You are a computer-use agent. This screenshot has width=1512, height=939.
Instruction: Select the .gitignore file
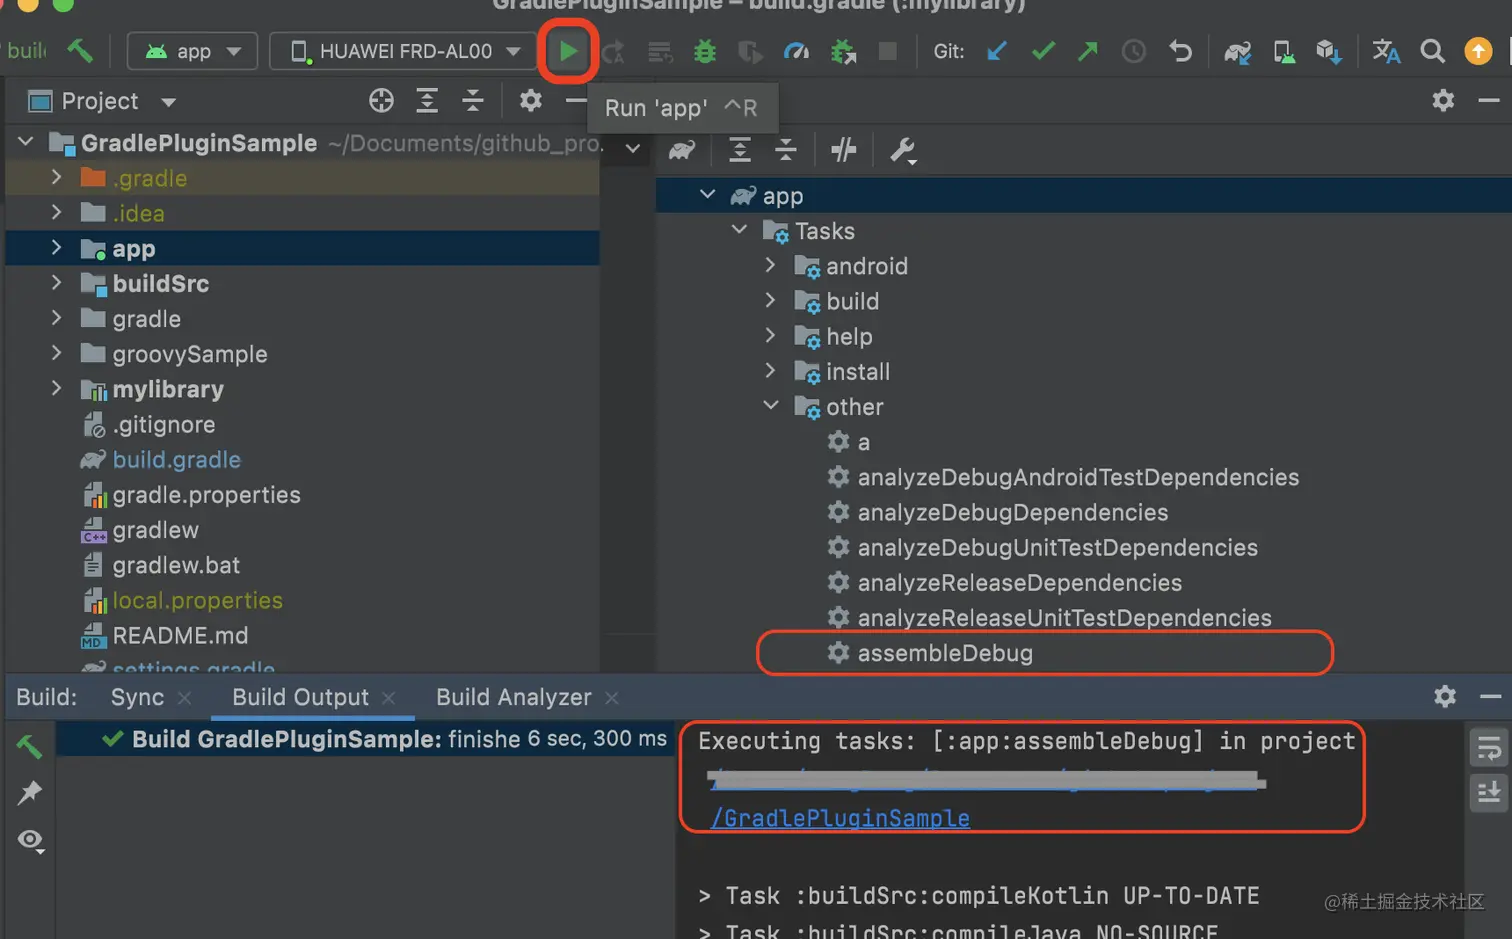163,424
